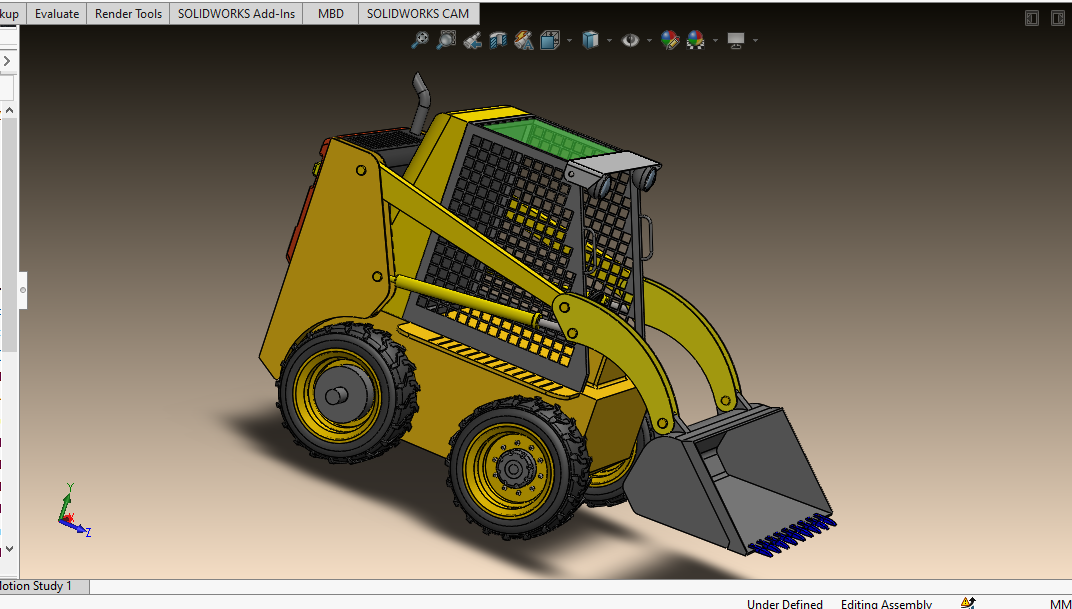1072x609 pixels.
Task: Click the Apply Scene icon
Action: click(695, 40)
